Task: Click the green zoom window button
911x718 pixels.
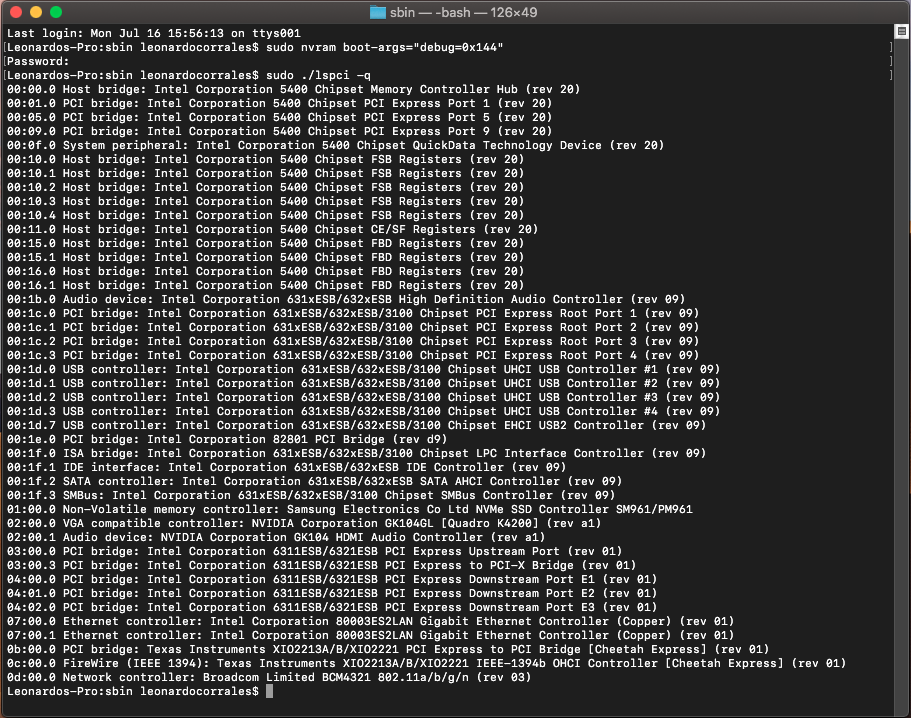Action: [56, 12]
